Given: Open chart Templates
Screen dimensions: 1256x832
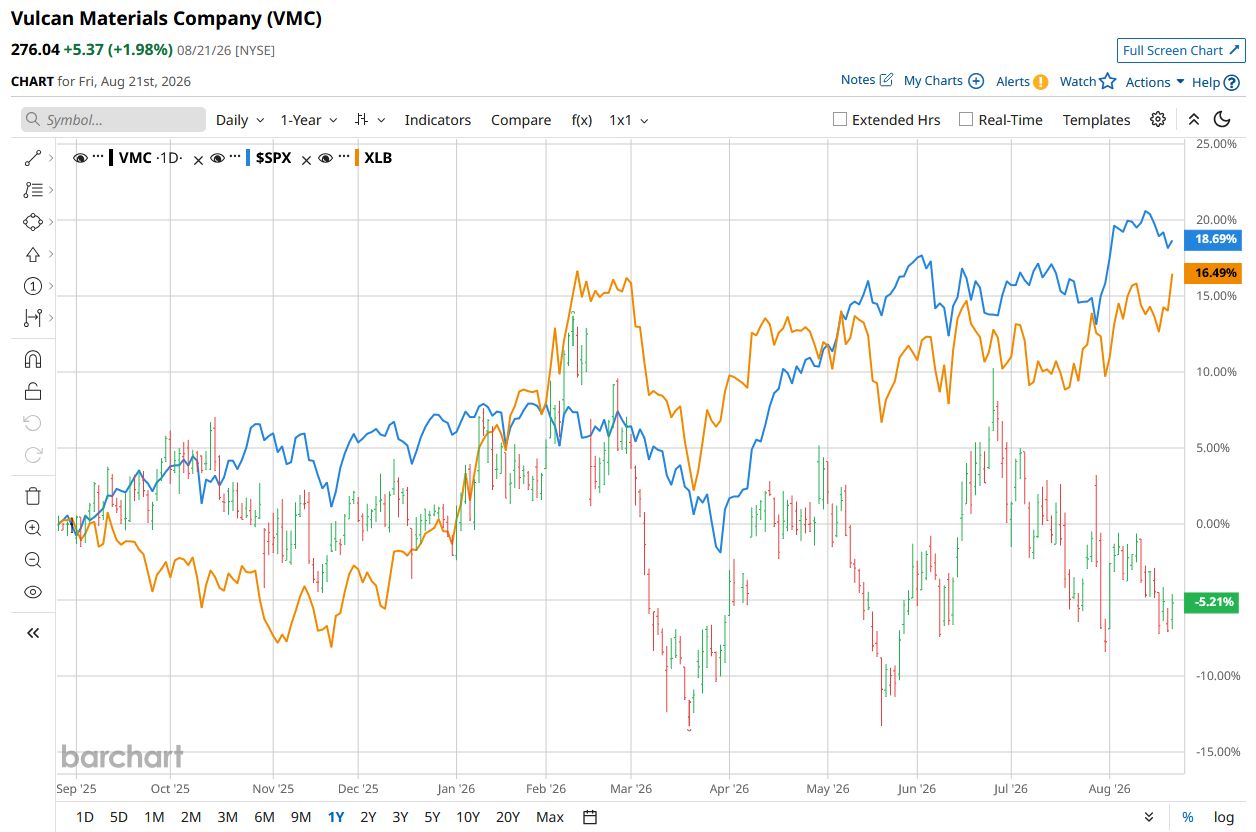Looking at the screenshot, I should (x=1096, y=120).
